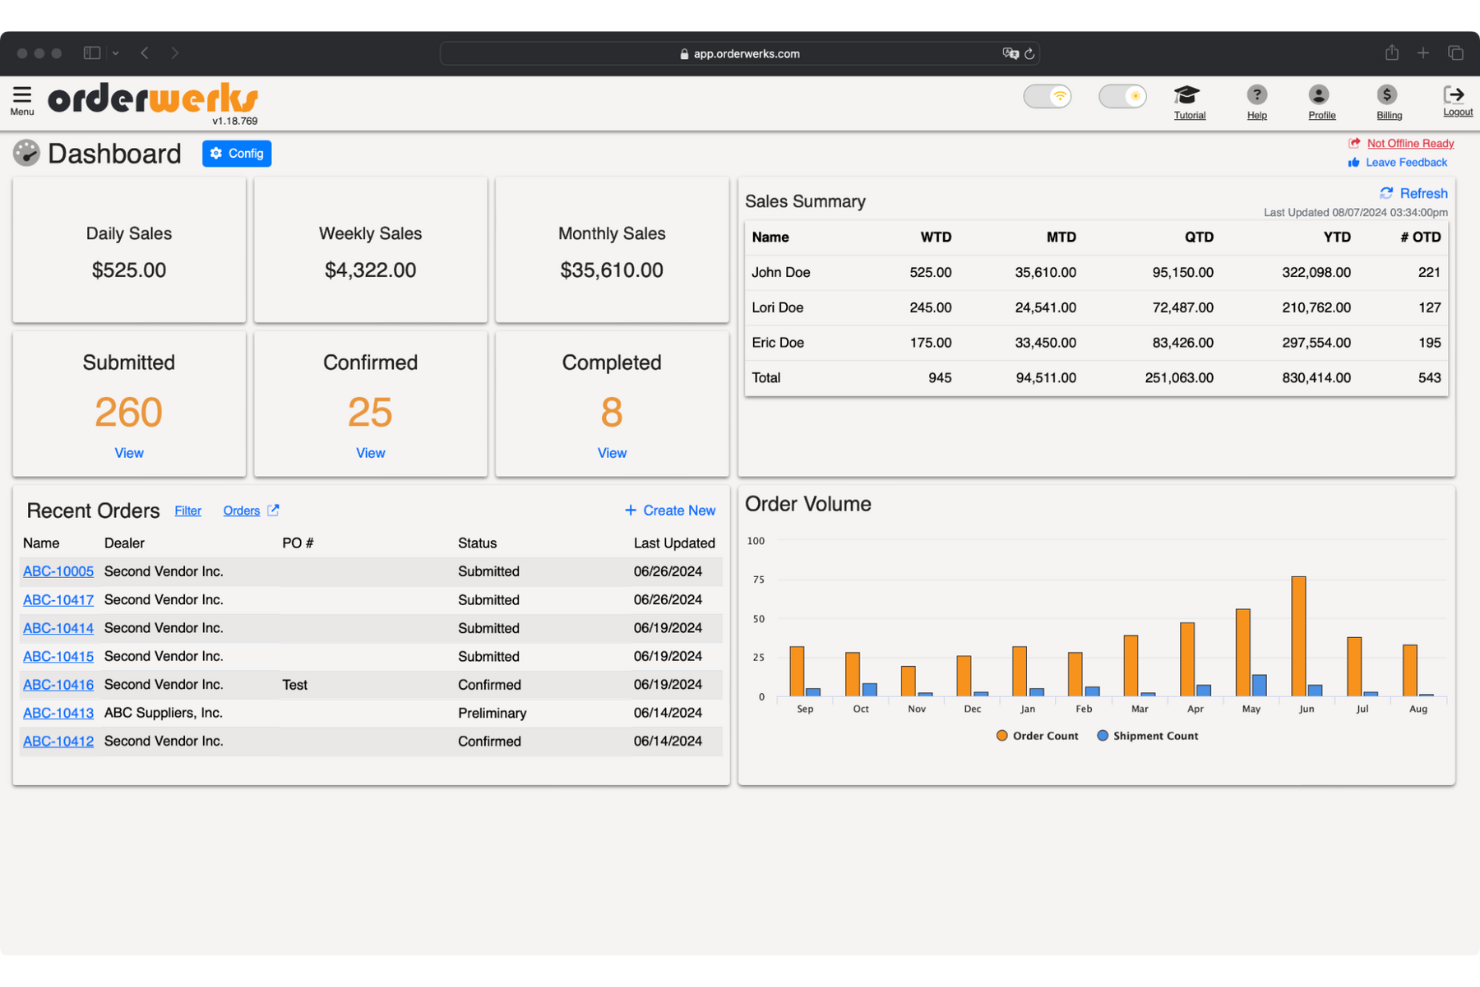Click the Logout exit icon

[1454, 94]
